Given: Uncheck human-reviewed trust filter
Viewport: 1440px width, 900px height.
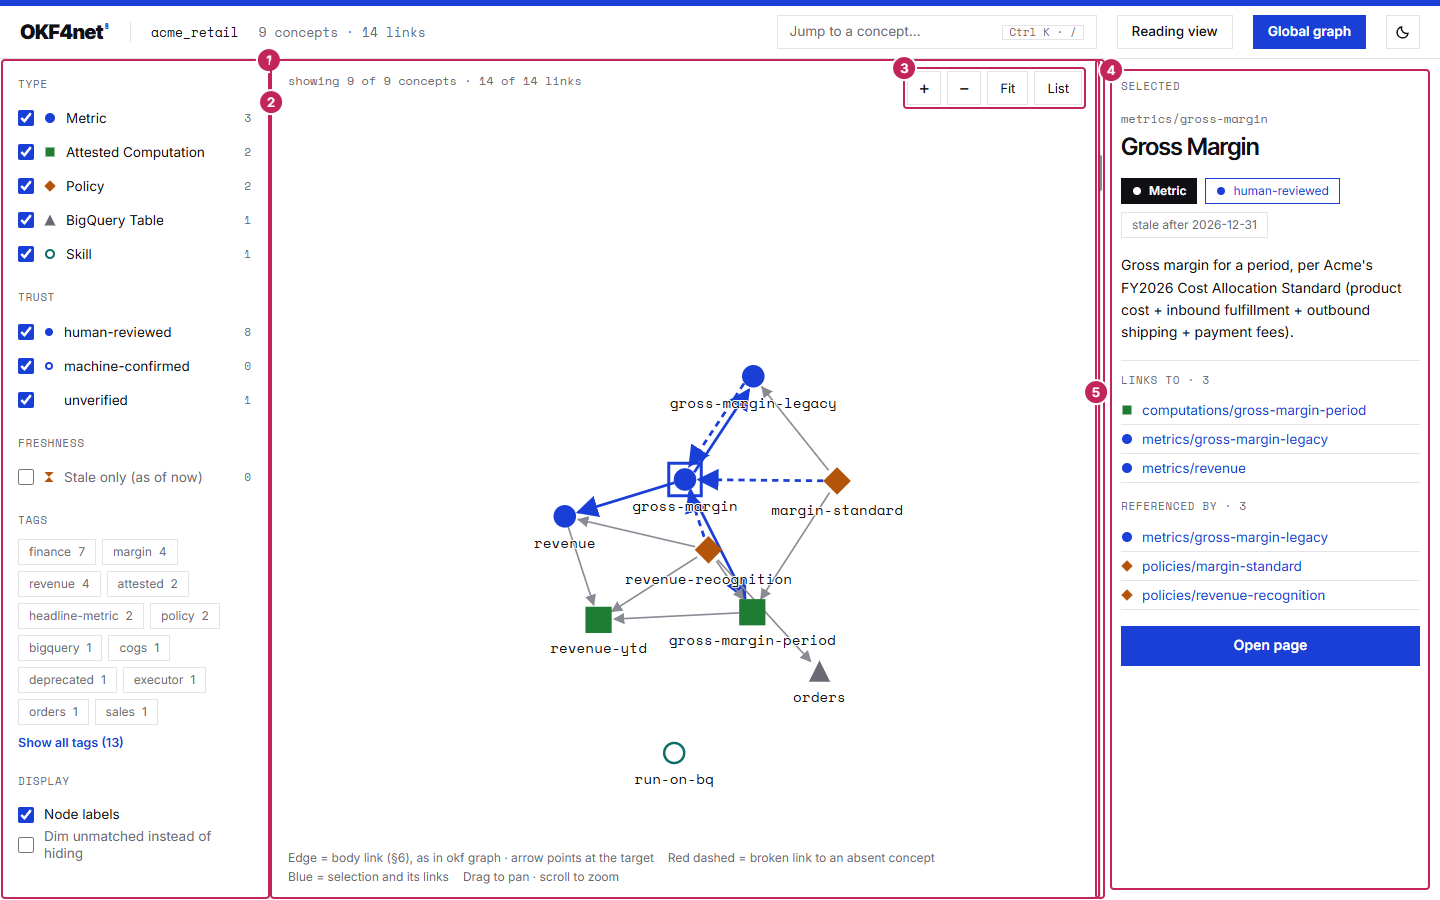Looking at the screenshot, I should tap(26, 332).
